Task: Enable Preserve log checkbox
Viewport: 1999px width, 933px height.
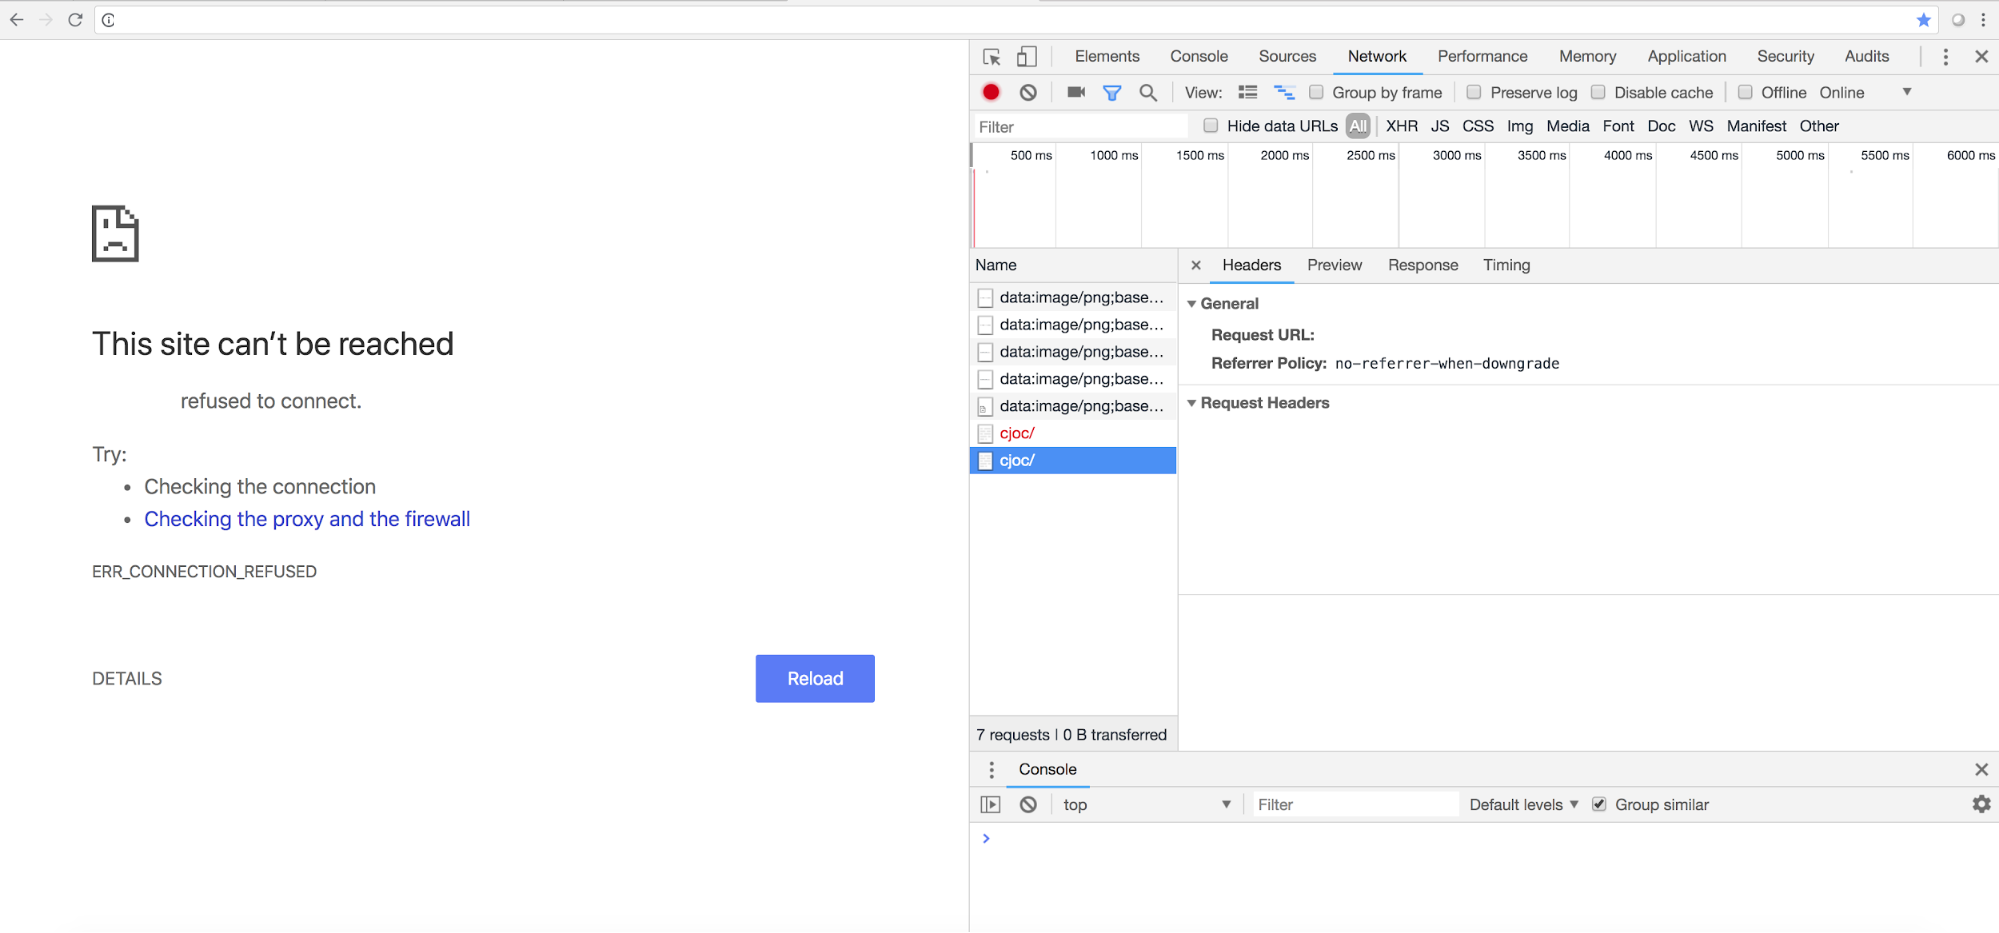Action: pyautogui.click(x=1474, y=92)
